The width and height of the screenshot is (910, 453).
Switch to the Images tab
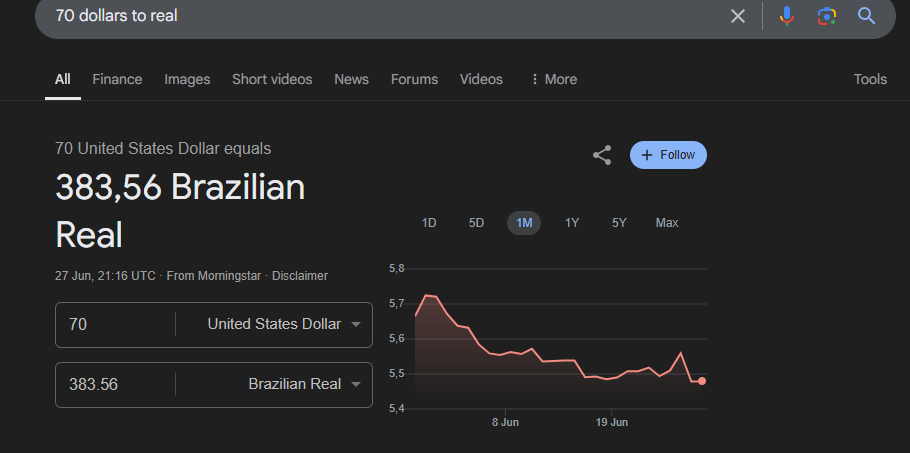[x=187, y=79]
